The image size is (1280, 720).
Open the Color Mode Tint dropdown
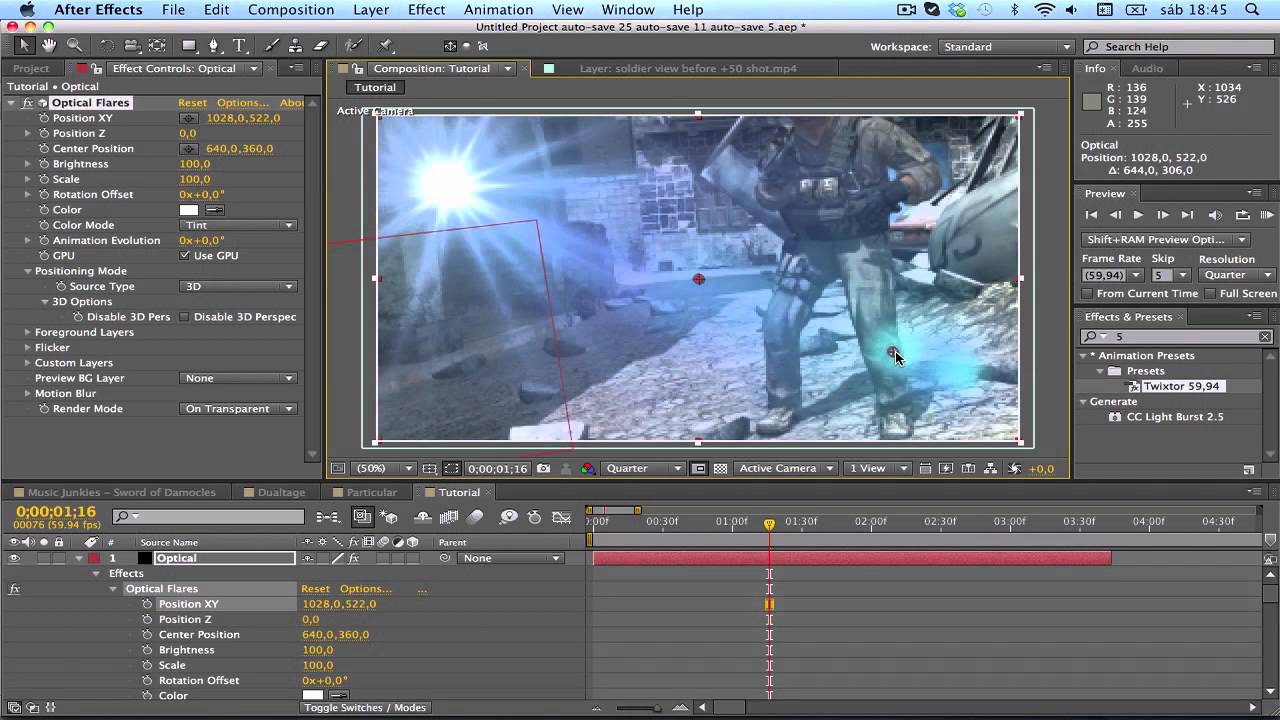(x=238, y=225)
